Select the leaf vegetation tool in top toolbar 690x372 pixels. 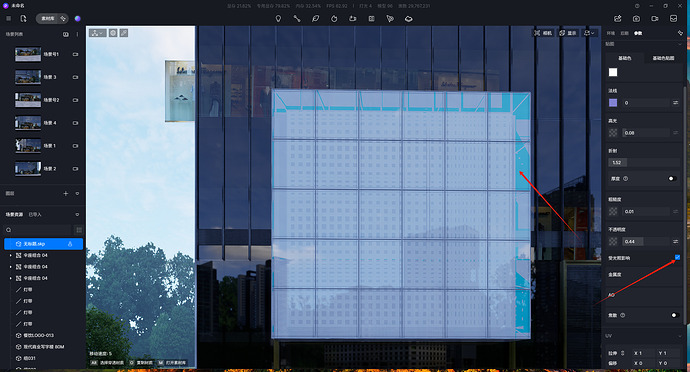(x=316, y=18)
